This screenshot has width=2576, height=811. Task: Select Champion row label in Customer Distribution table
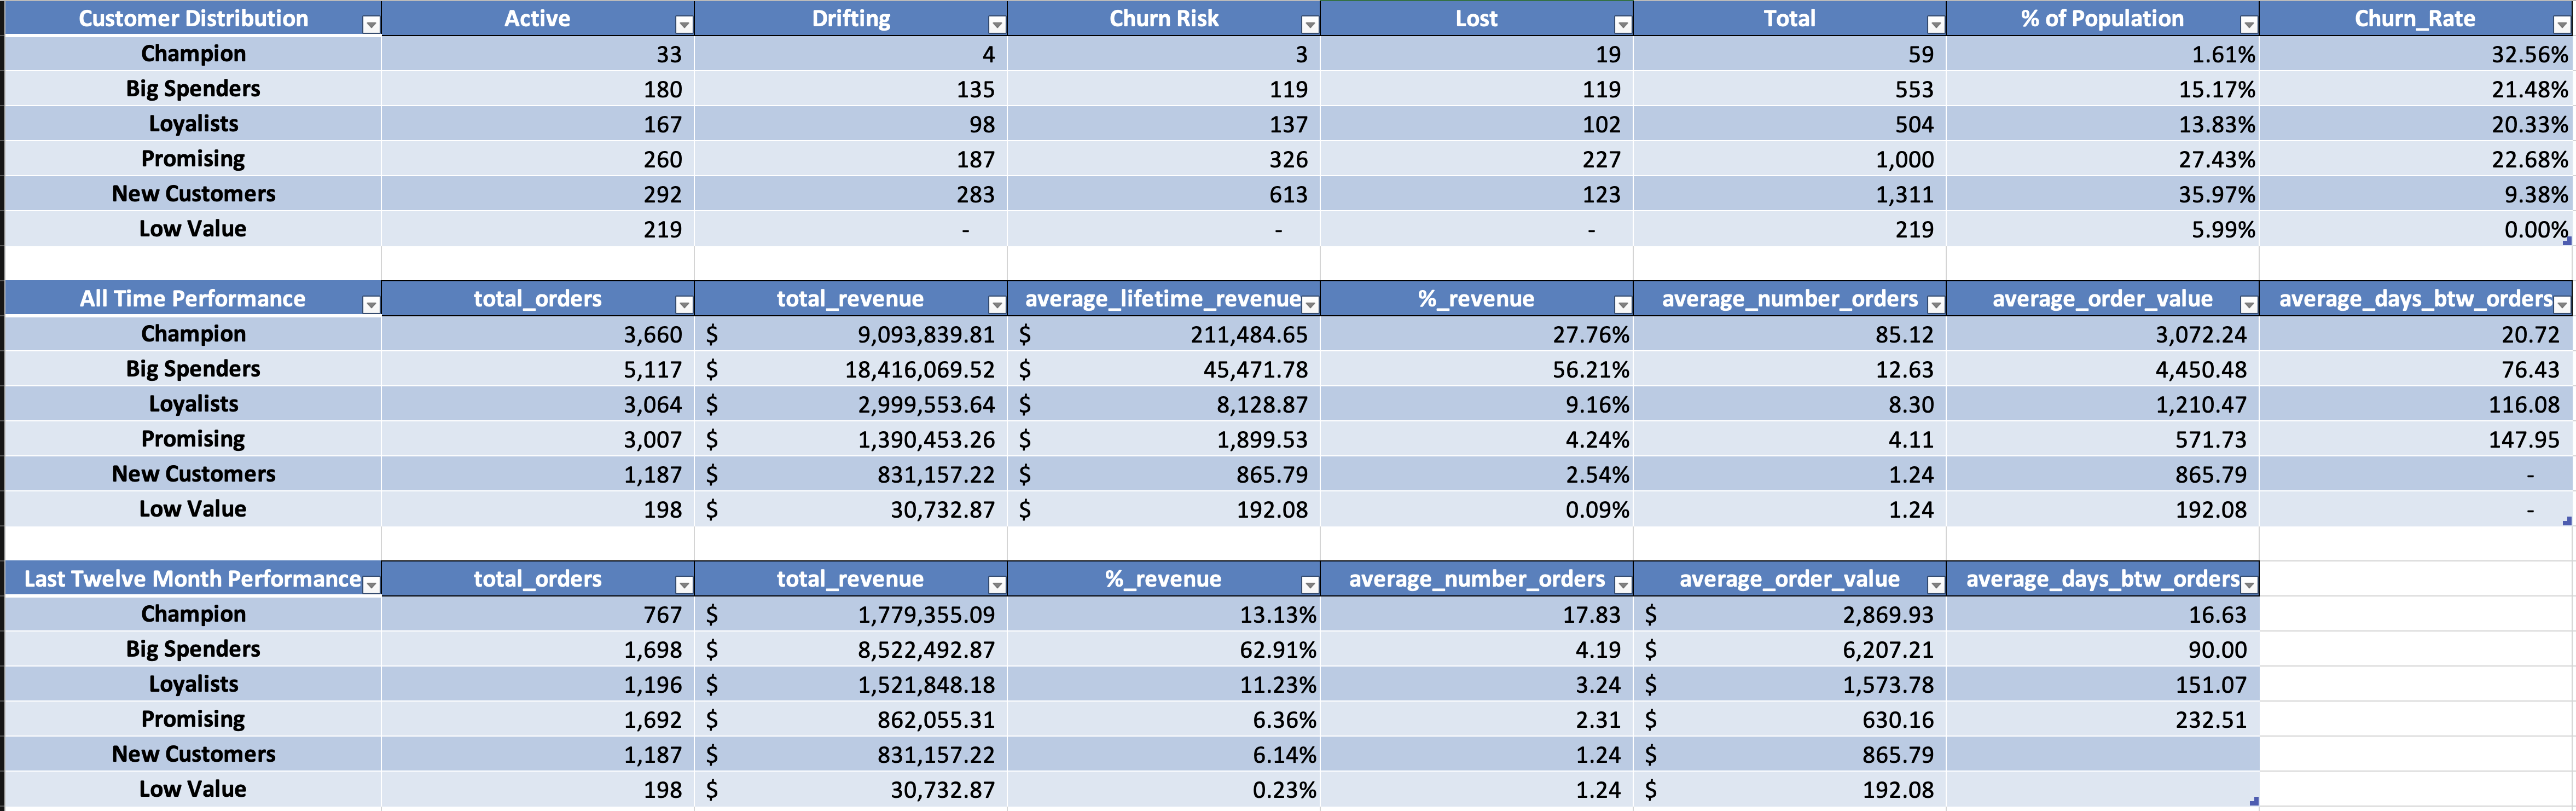pyautogui.click(x=193, y=53)
